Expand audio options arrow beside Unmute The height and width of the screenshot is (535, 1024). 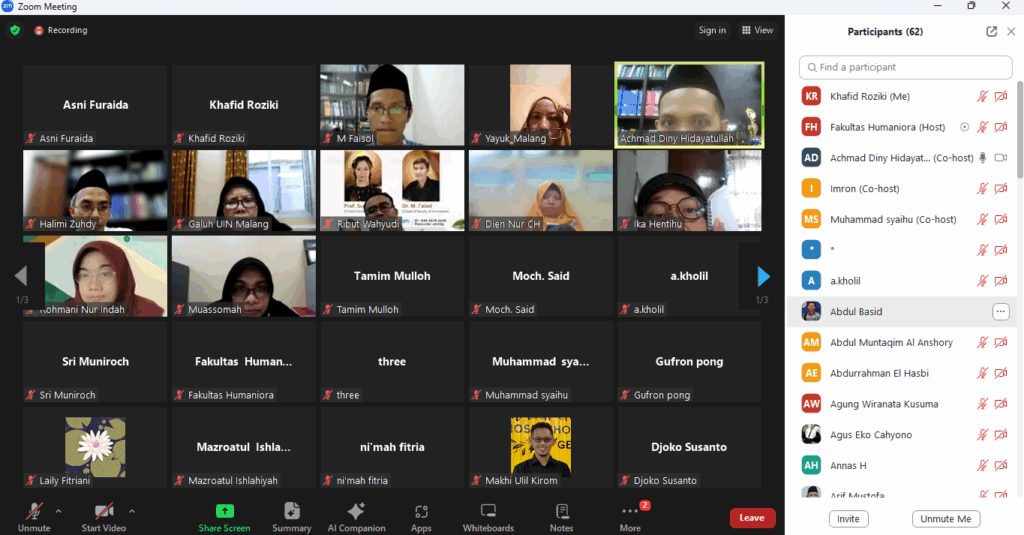(x=58, y=511)
